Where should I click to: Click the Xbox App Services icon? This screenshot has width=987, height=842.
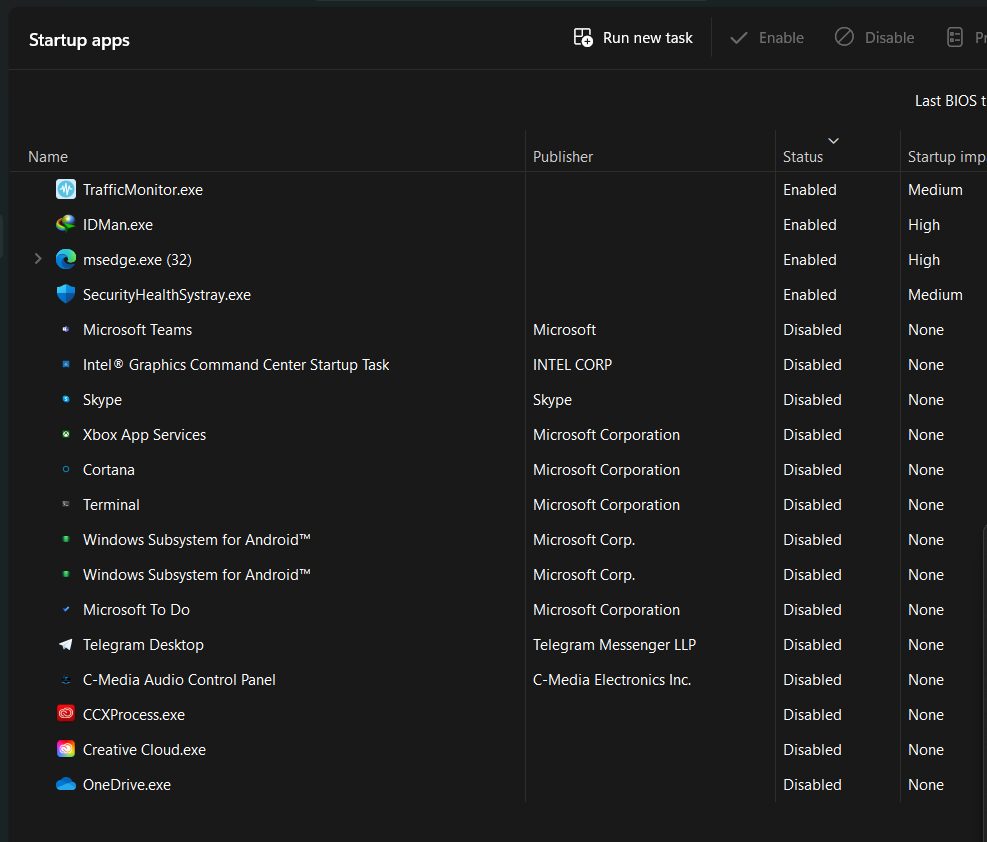[65, 434]
